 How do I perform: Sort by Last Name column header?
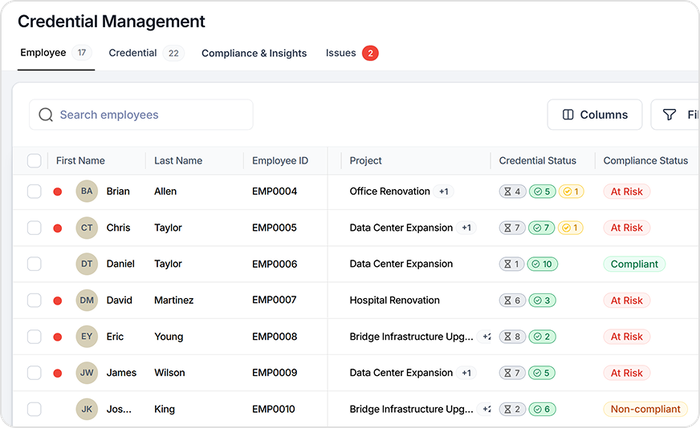178,161
